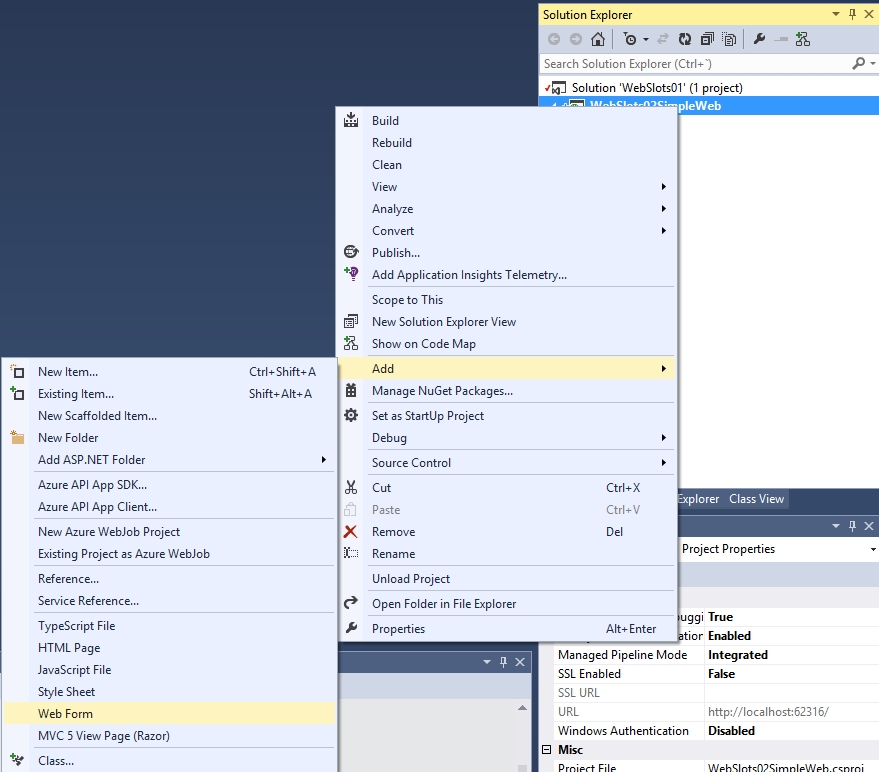This screenshot has height=772, width=879.
Task: Collapse All in Solution Explorer toolbar
Action: click(x=707, y=39)
